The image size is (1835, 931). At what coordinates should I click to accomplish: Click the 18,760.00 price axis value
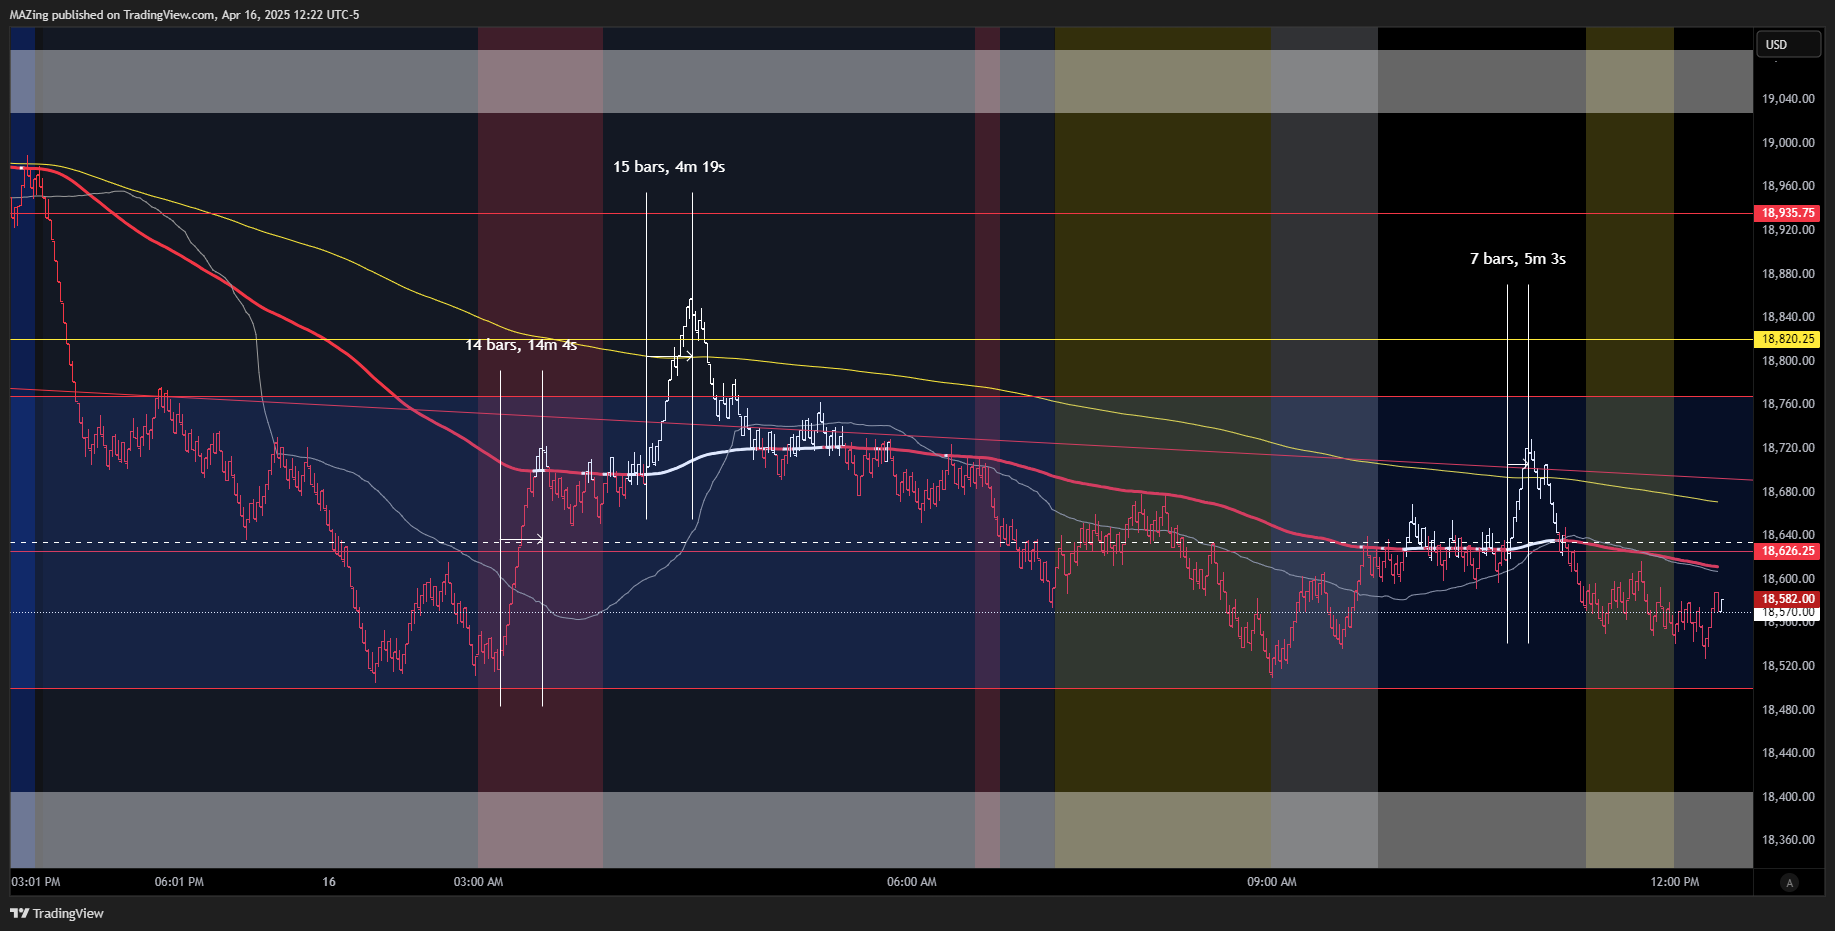(x=1788, y=404)
